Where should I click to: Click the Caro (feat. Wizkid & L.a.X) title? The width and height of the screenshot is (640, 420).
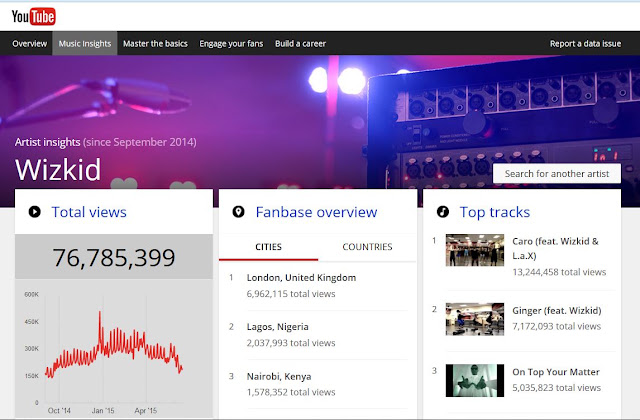(x=556, y=248)
